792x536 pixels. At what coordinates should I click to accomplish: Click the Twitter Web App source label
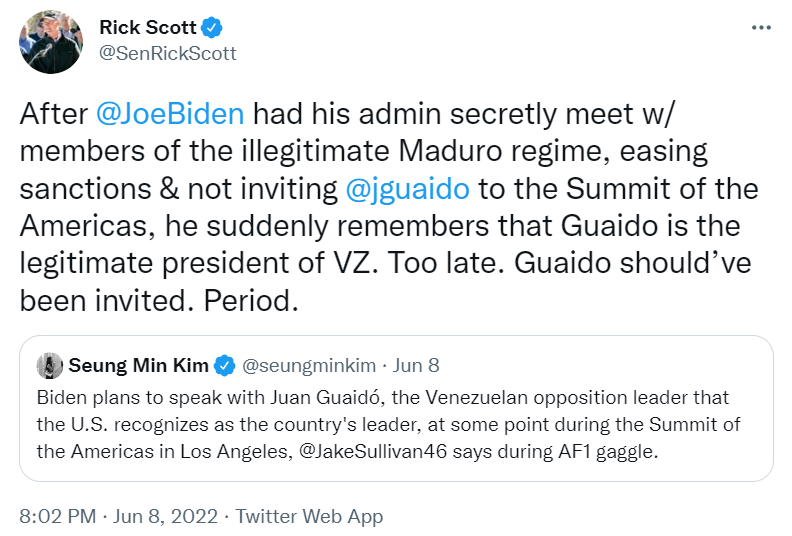coord(309,516)
